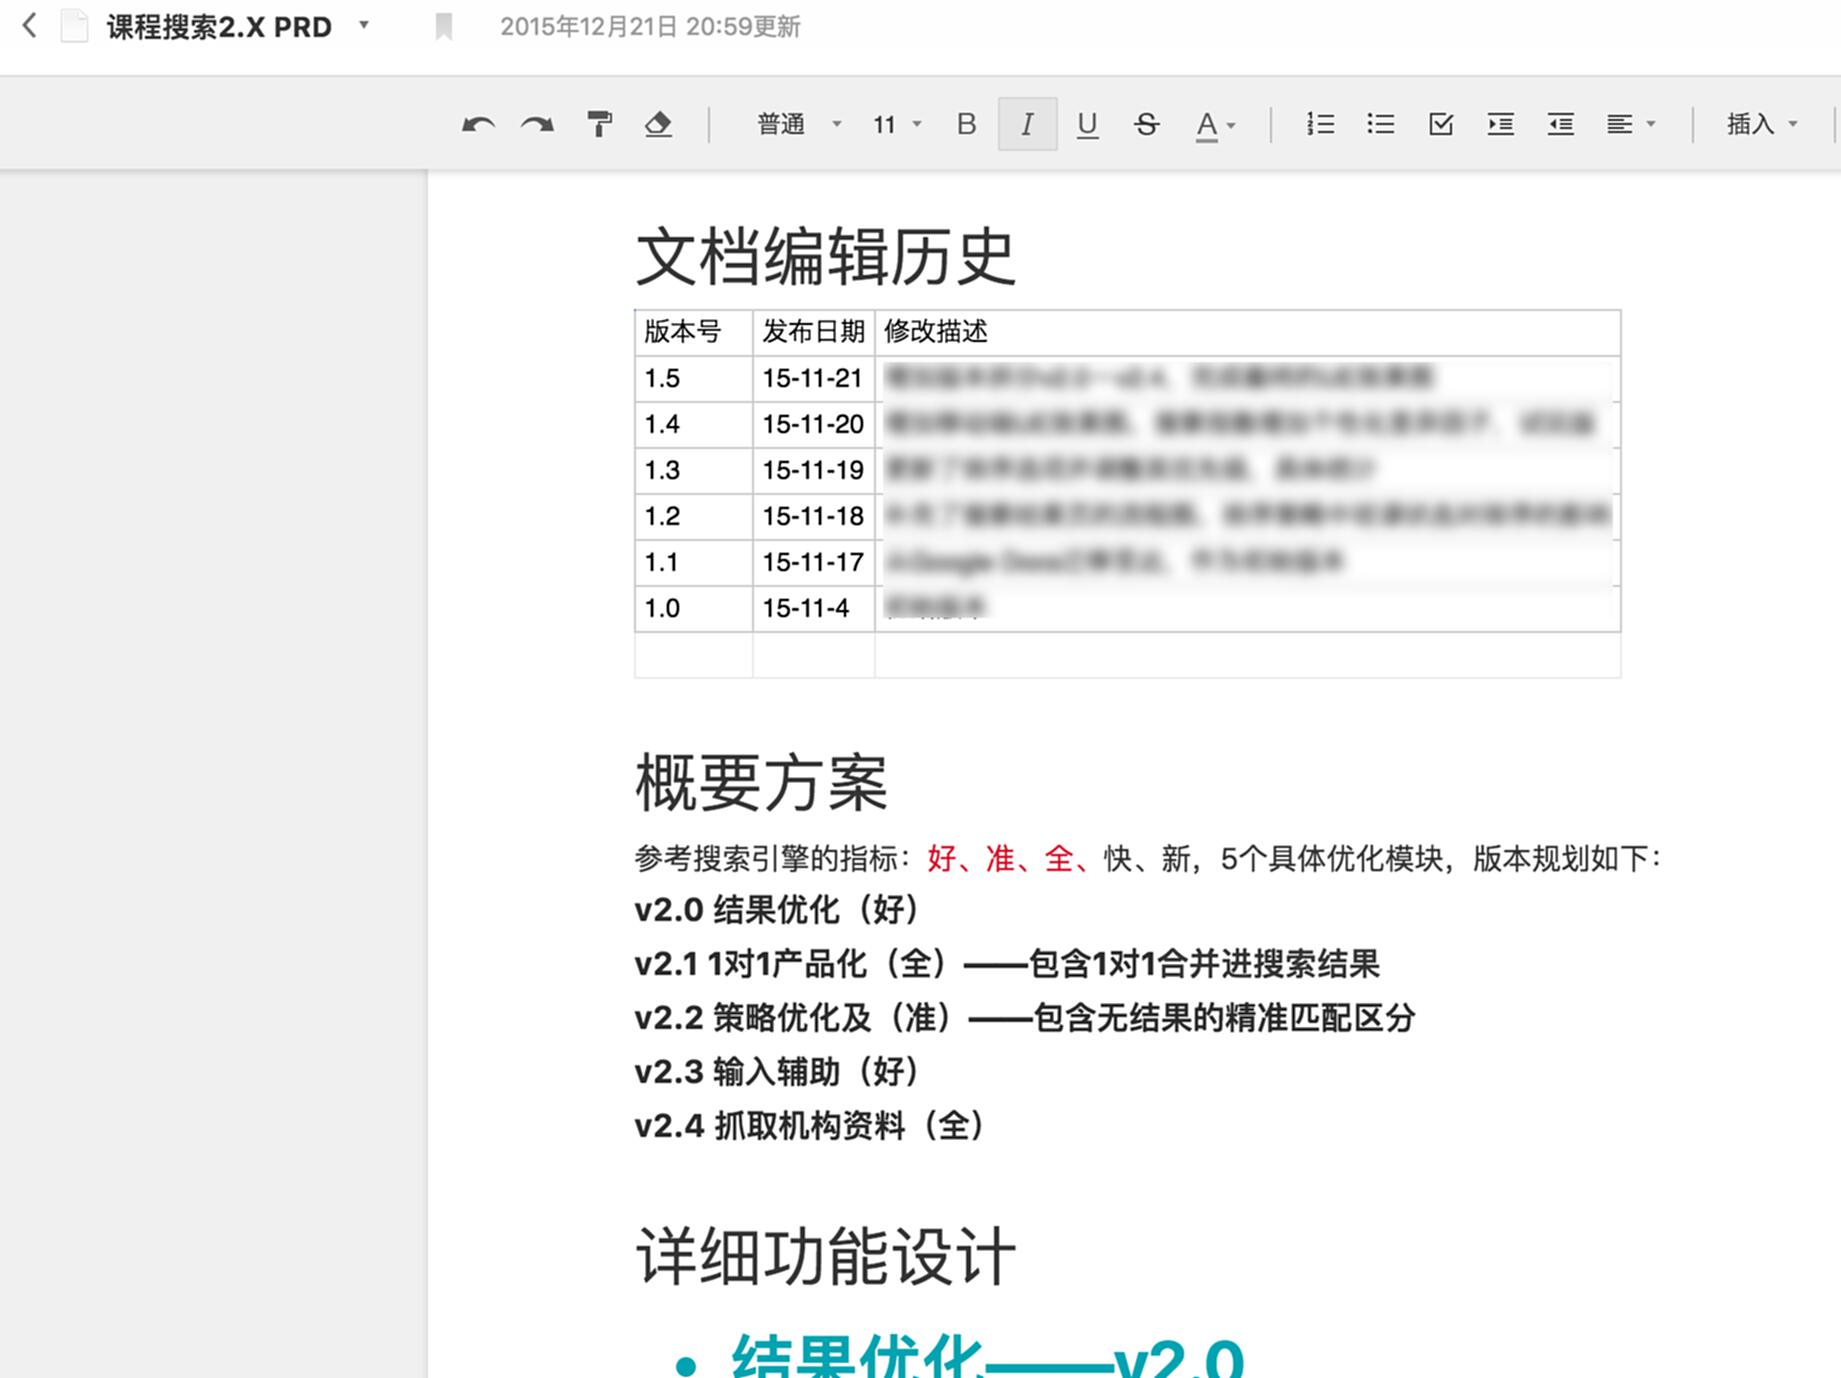Click the clear formatting eraser icon
This screenshot has width=1841, height=1378.
658,124
